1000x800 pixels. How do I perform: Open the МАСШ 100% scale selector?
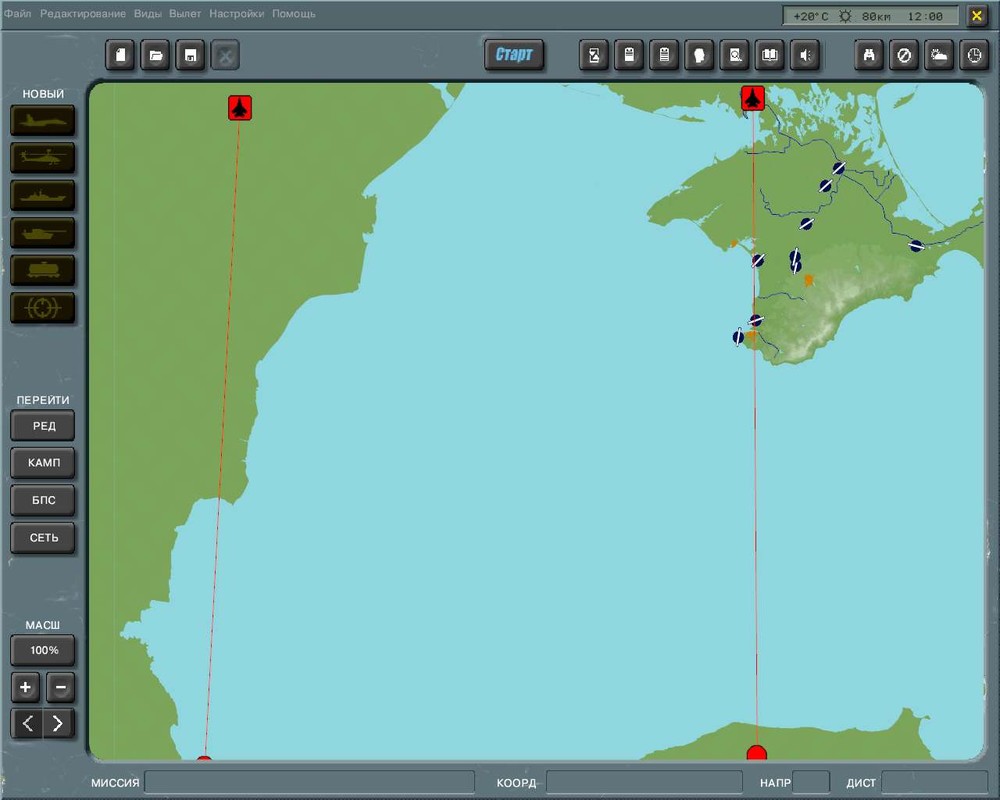point(42,650)
